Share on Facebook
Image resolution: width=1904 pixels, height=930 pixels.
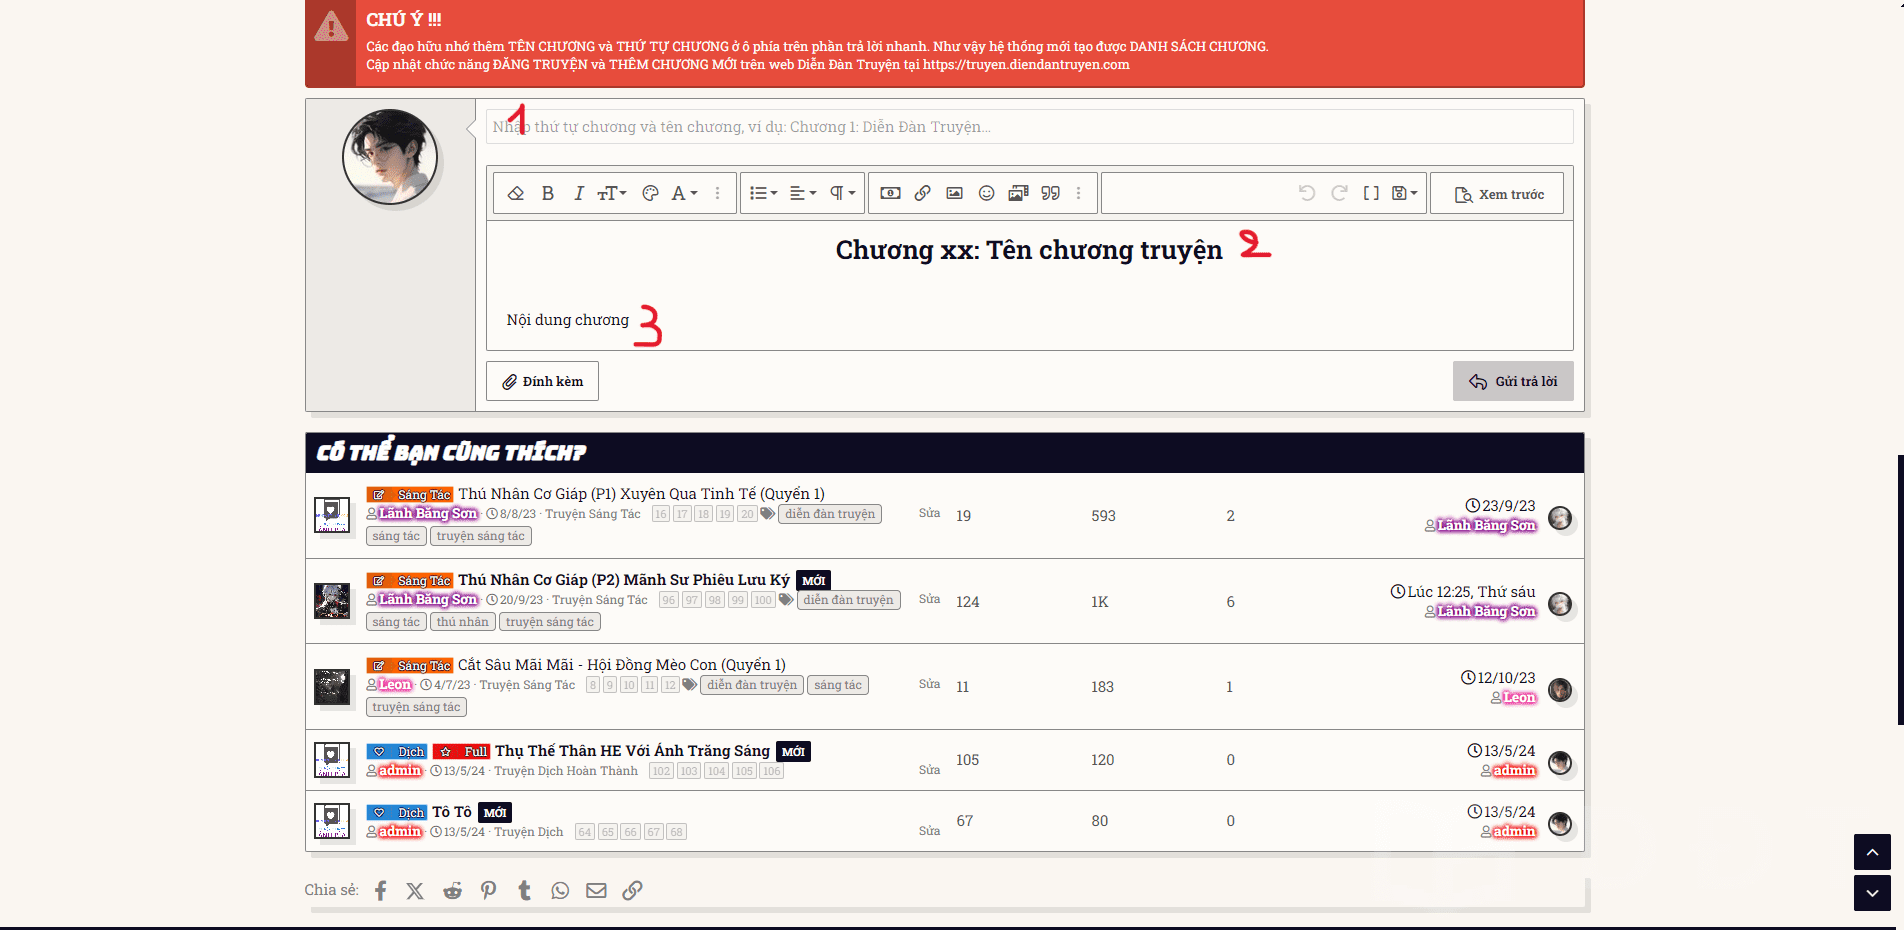pyautogui.click(x=380, y=891)
